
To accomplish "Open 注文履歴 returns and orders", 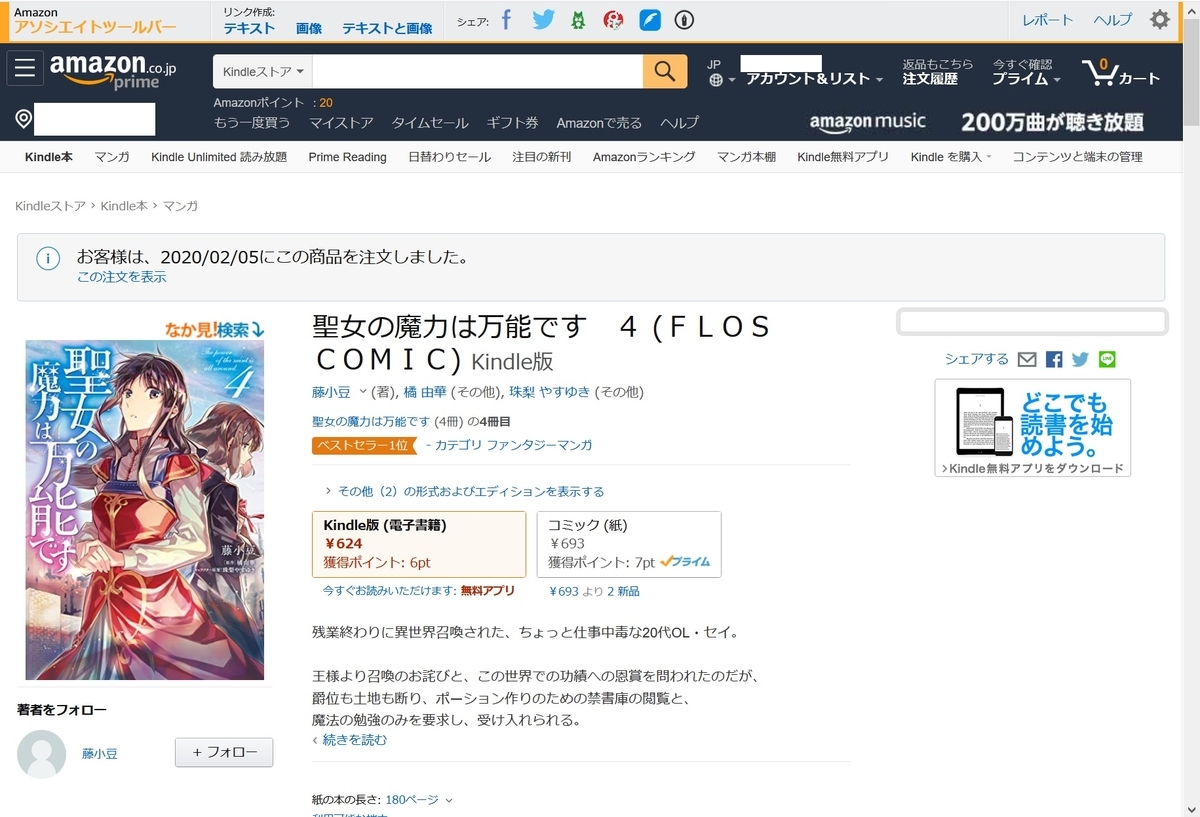I will click(x=937, y=72).
